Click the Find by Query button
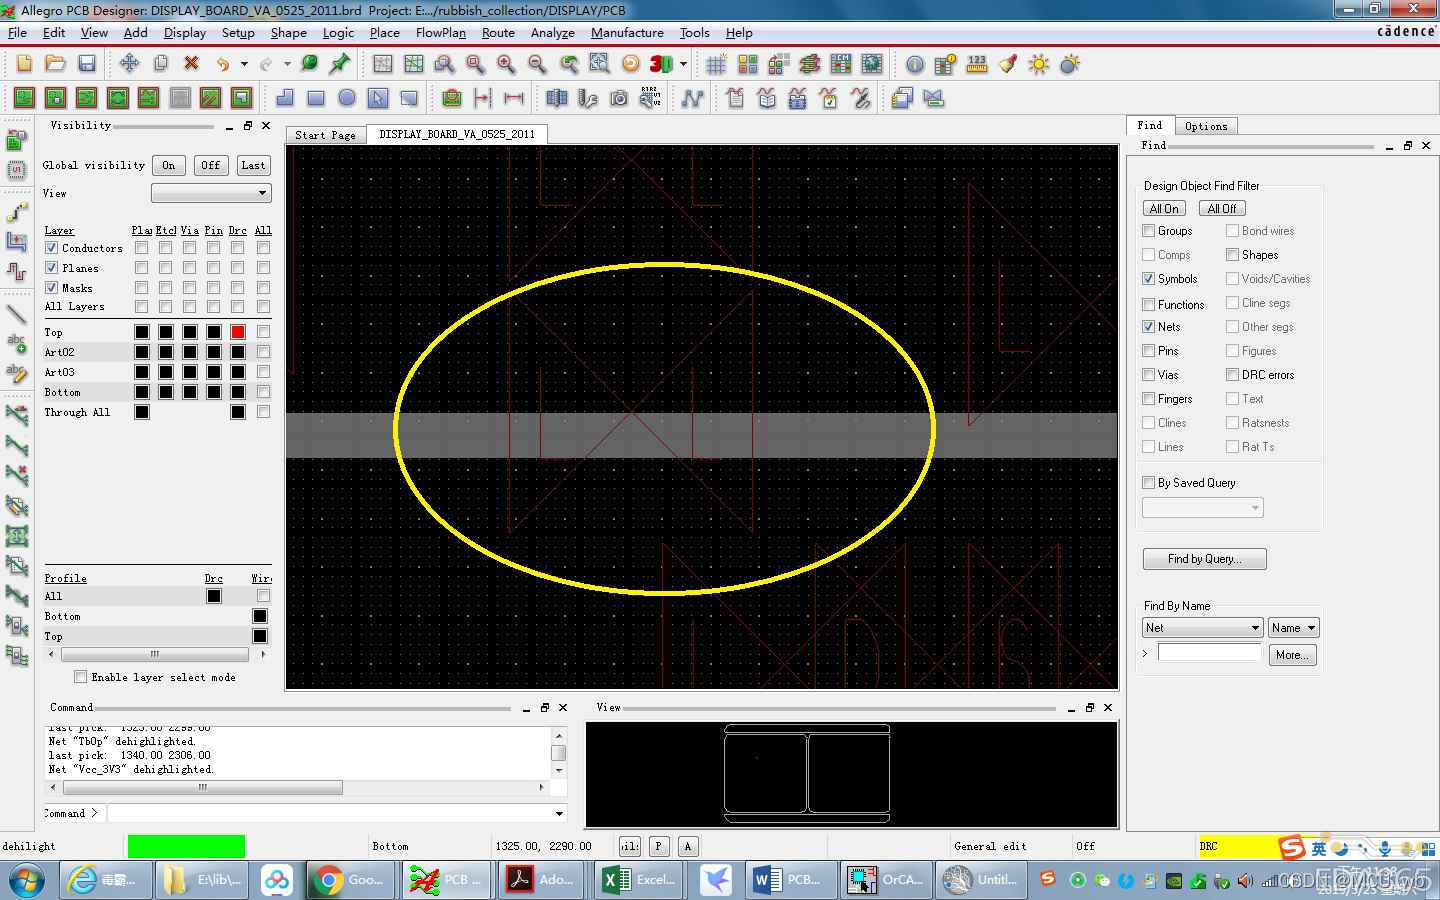This screenshot has width=1440, height=900. (x=1204, y=558)
